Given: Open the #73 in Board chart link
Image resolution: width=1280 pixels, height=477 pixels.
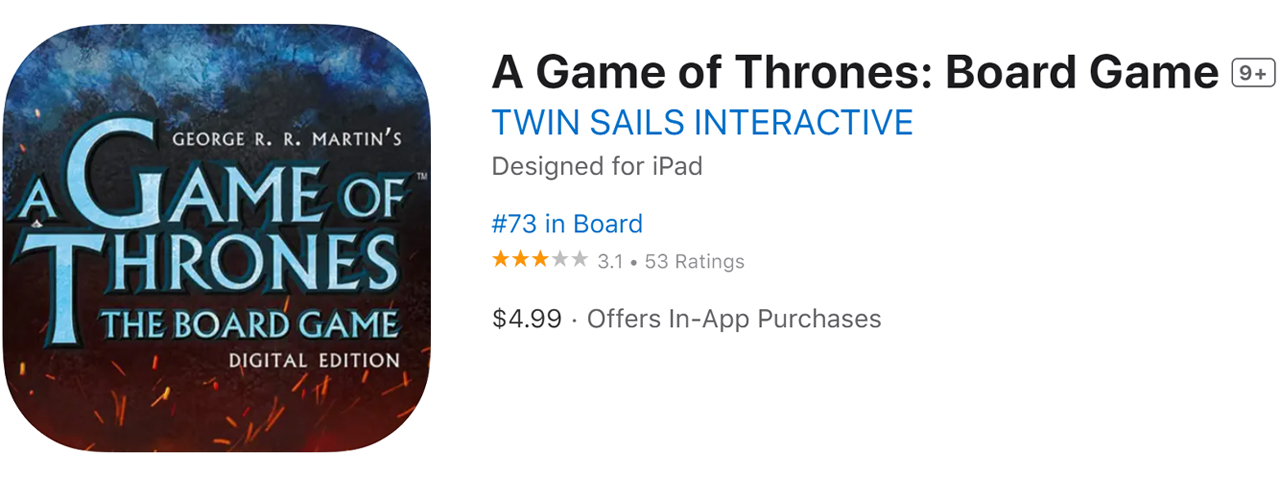Looking at the screenshot, I should pyautogui.click(x=567, y=224).
